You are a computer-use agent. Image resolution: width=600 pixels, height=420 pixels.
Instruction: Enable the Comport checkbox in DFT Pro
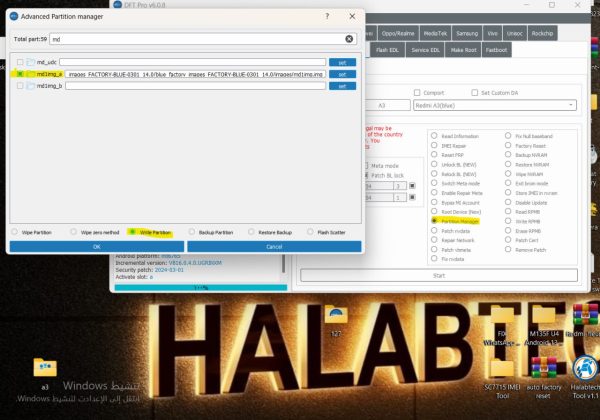click(x=417, y=93)
